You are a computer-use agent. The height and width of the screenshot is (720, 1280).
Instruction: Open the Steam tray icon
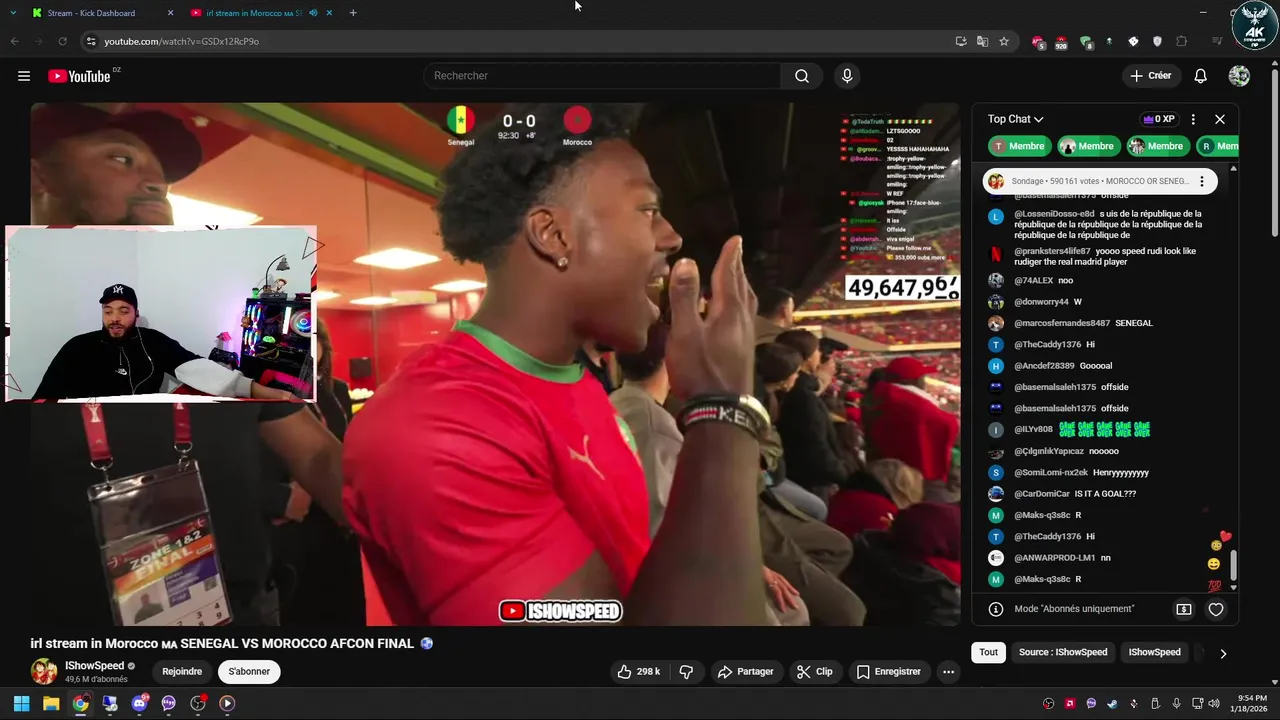[1112, 703]
